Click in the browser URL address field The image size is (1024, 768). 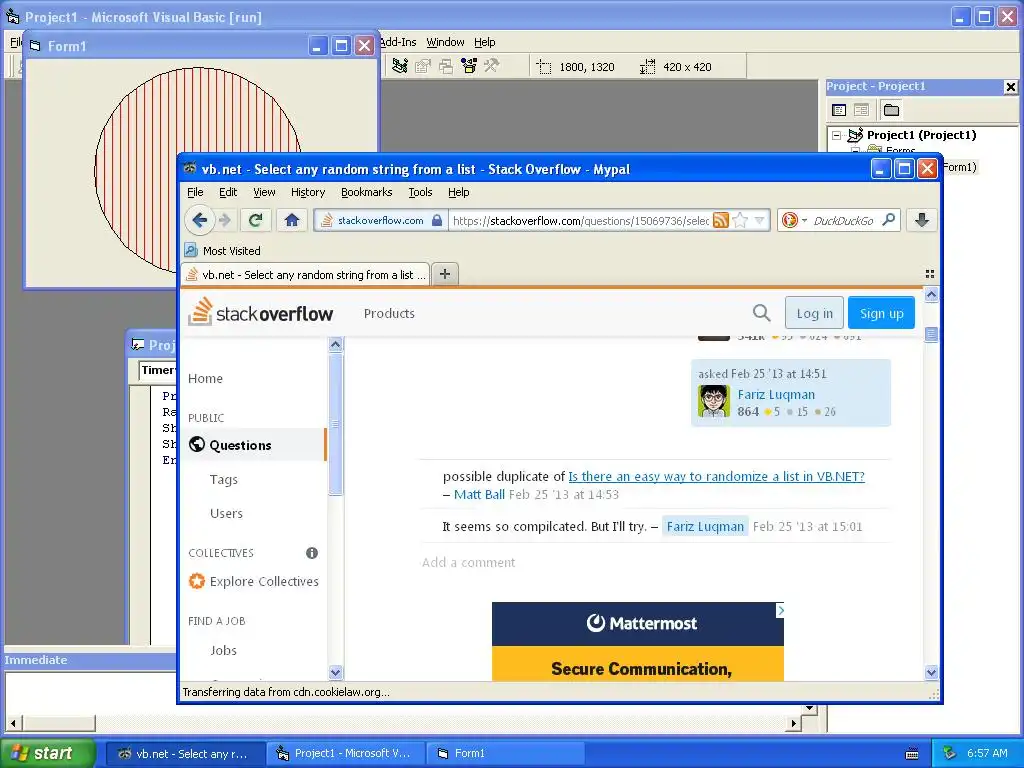pos(580,220)
